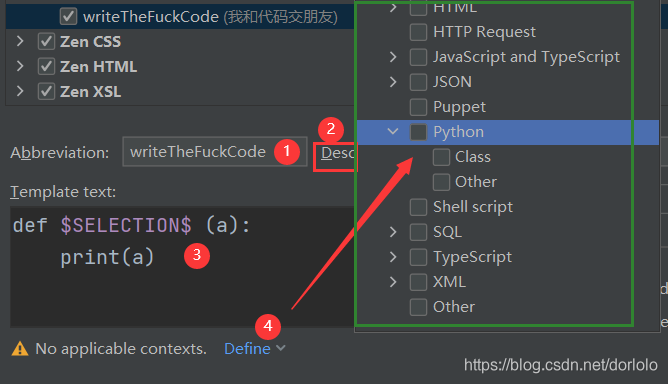Open the Define contexts dropdown arrow
668x384 pixels.
281,348
